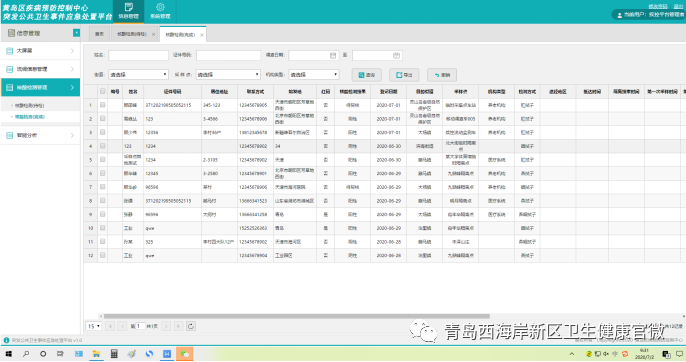This screenshot has width=686, height=362.
Task: Focus the page number input field
Action: click(x=140, y=326)
